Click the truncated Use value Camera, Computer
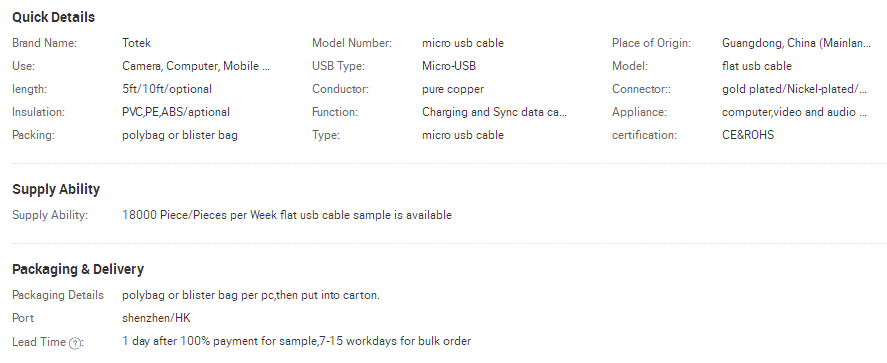This screenshot has height=363, width=887. 196,66
